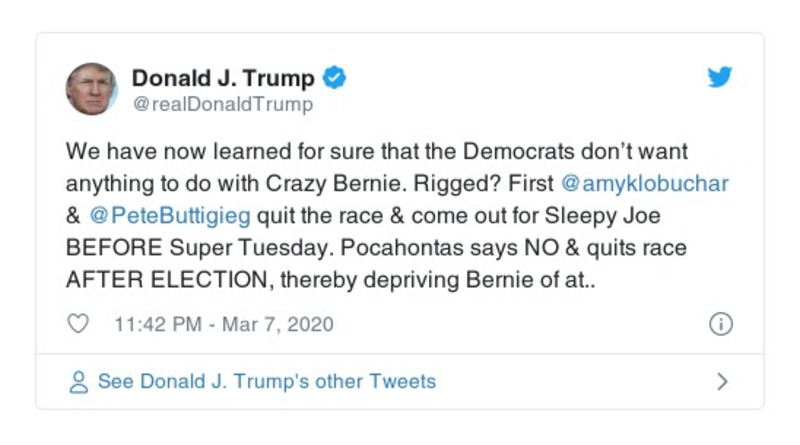Expand other Tweets with the right chevron
Screen dimensions: 800x445
722,382
